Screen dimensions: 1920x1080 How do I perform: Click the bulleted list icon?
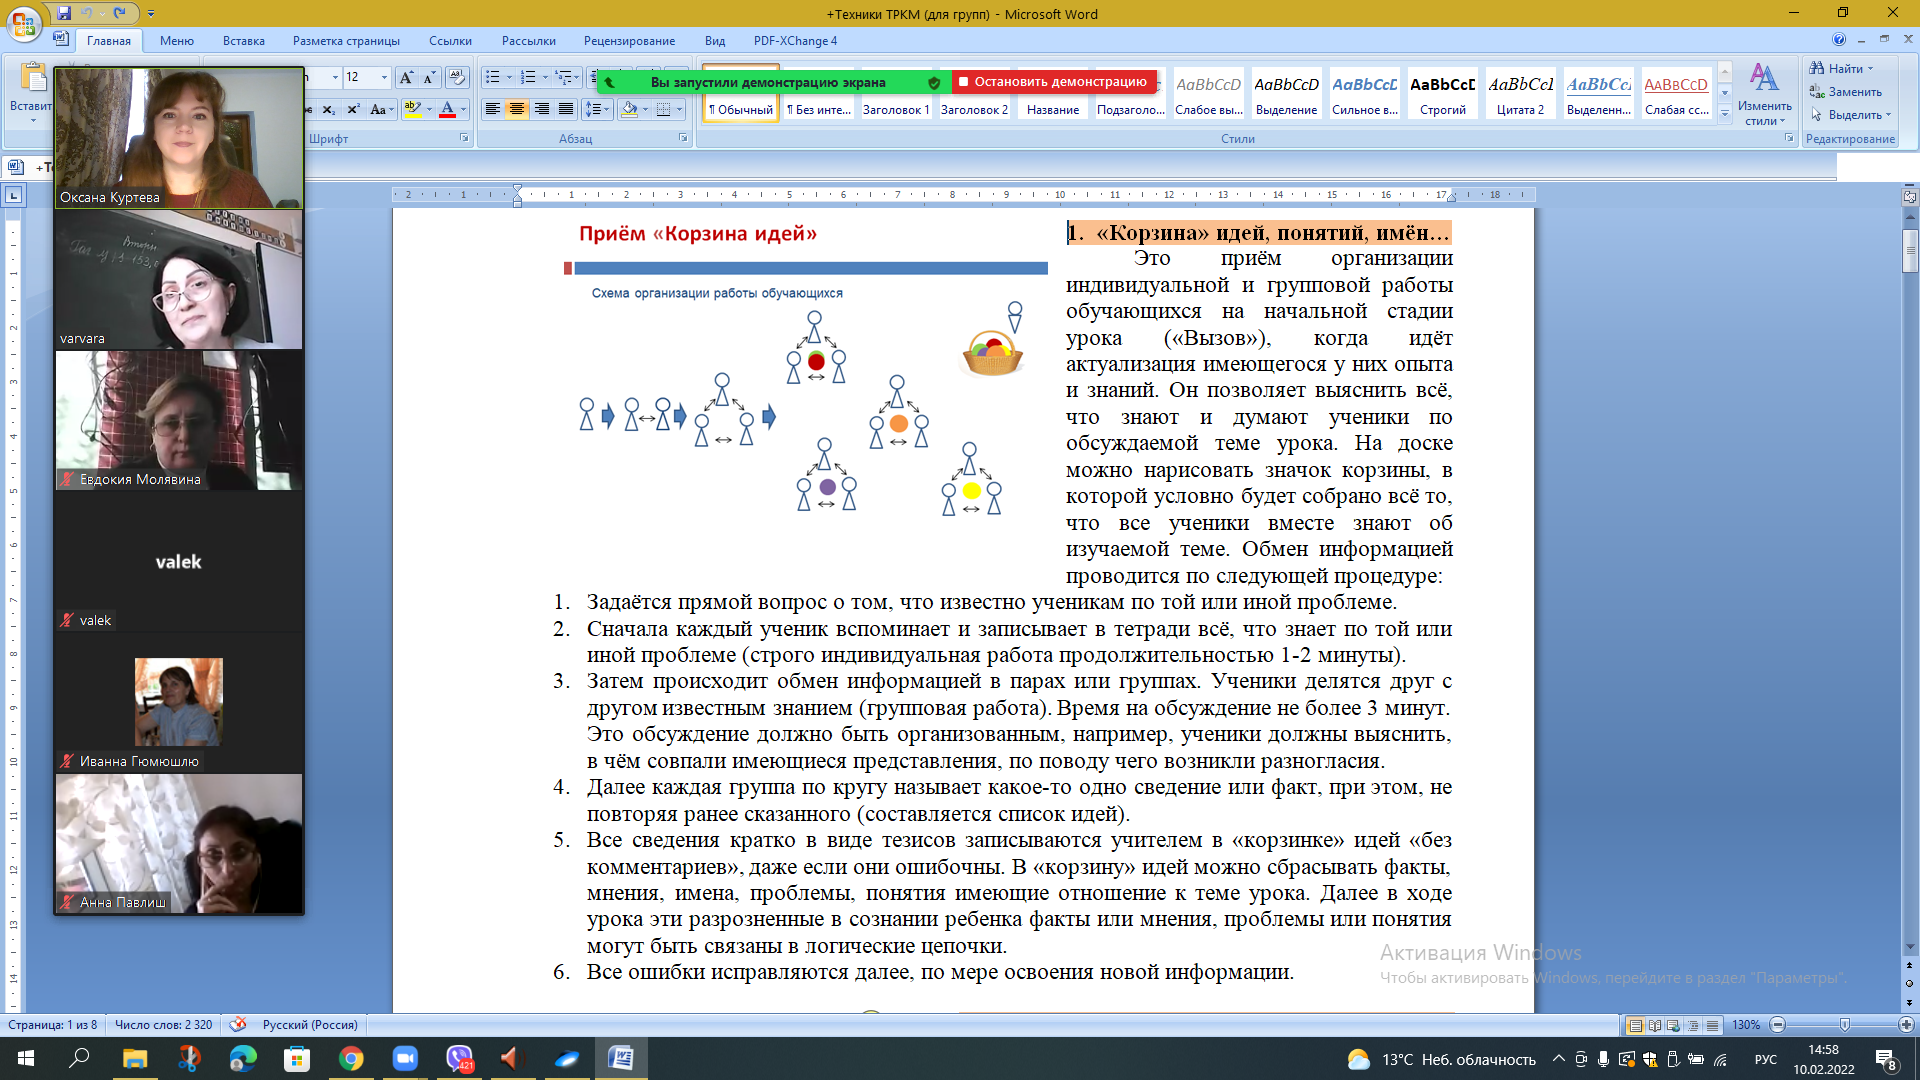[492, 78]
